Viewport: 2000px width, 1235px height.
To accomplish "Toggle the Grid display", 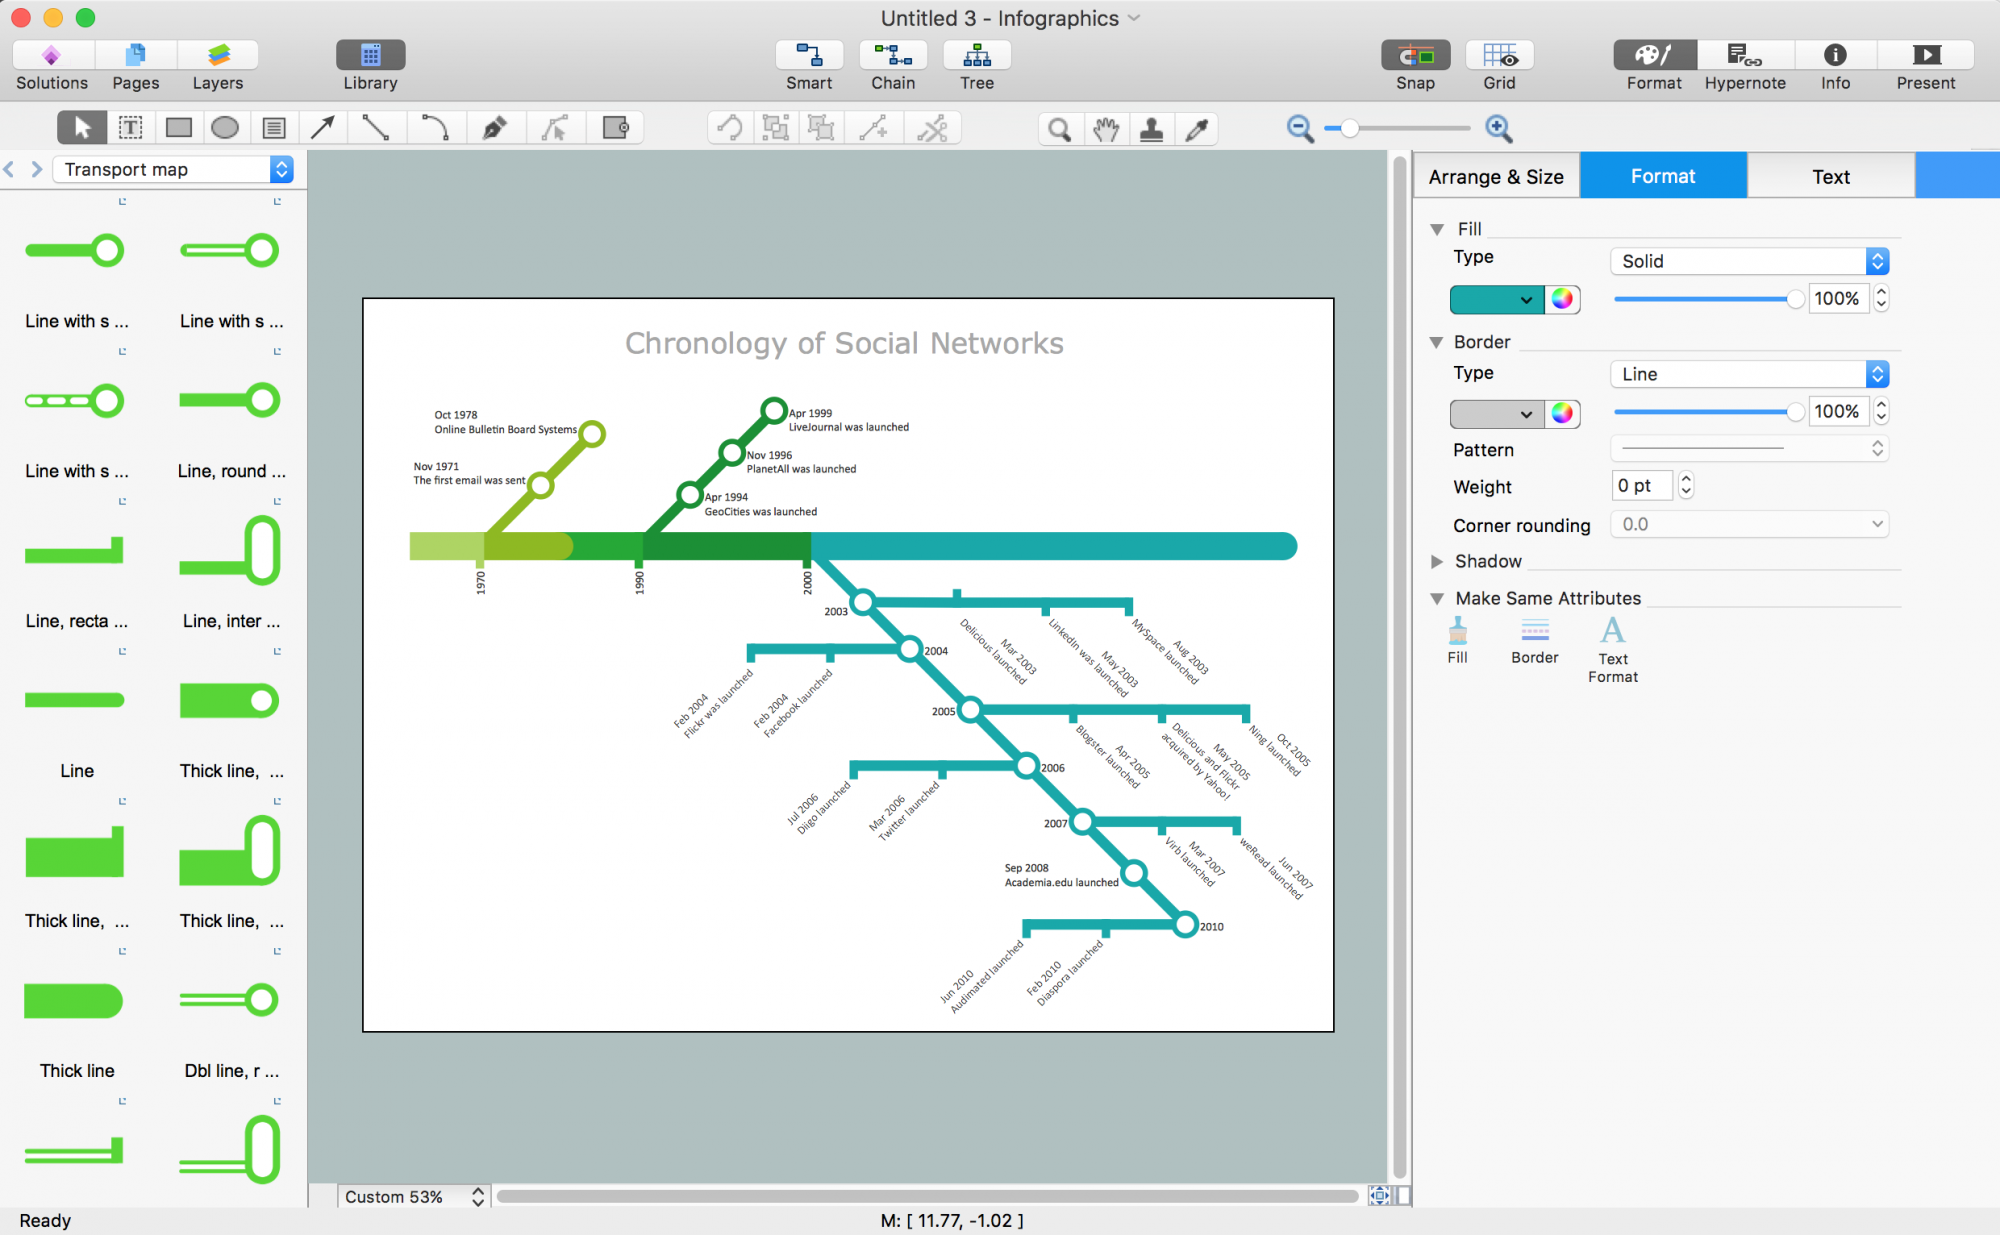I will click(1499, 66).
